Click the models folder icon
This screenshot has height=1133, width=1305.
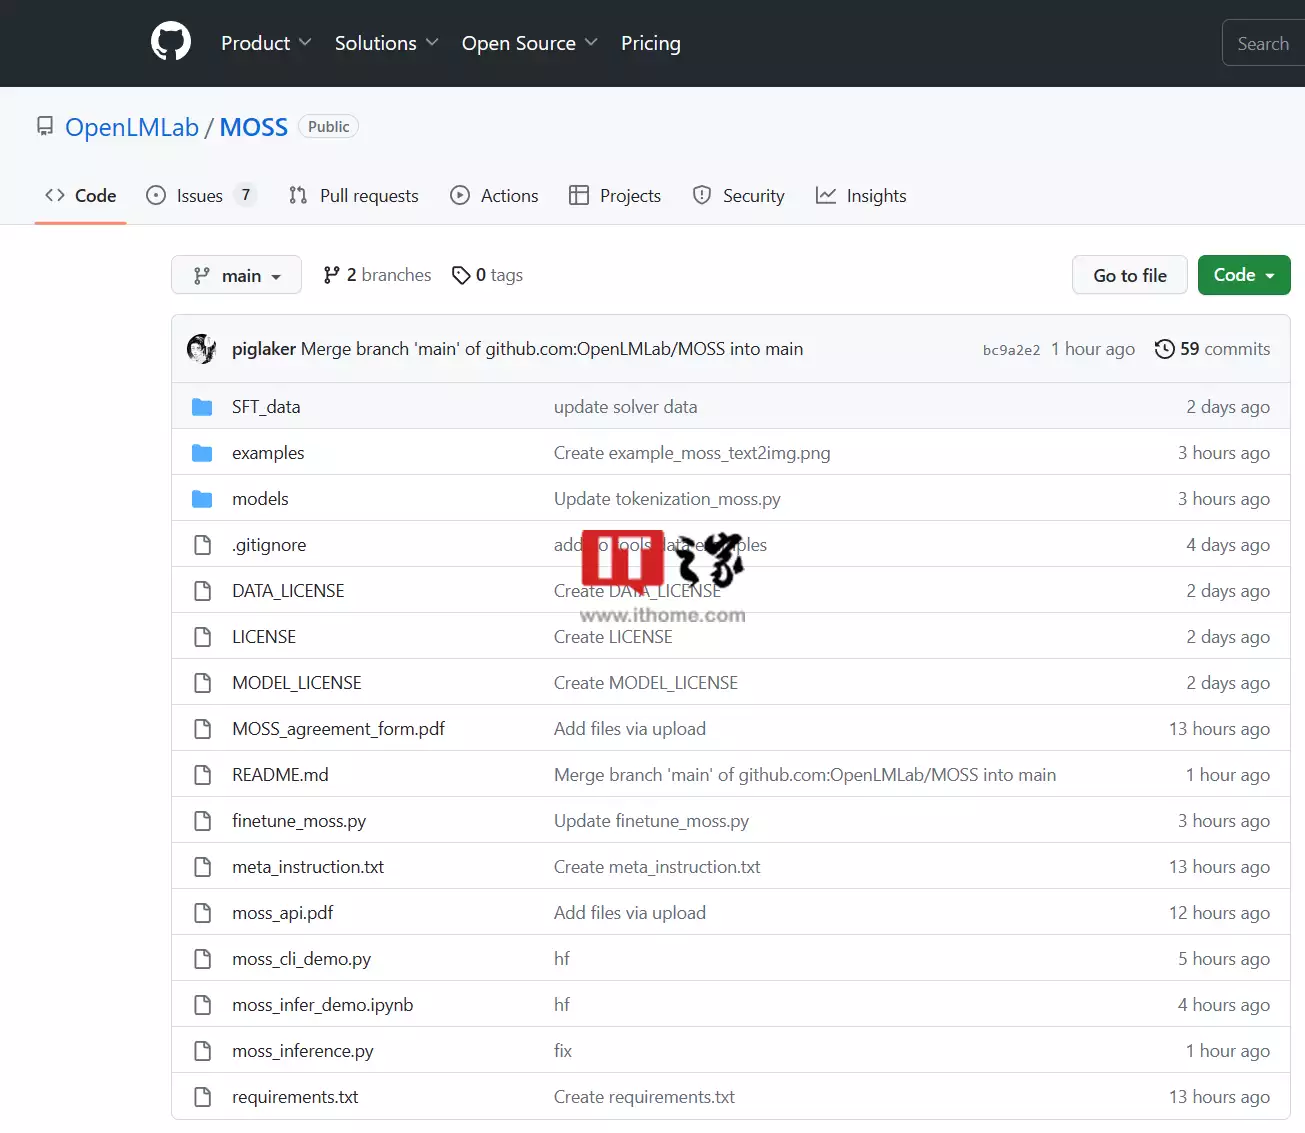tap(202, 499)
